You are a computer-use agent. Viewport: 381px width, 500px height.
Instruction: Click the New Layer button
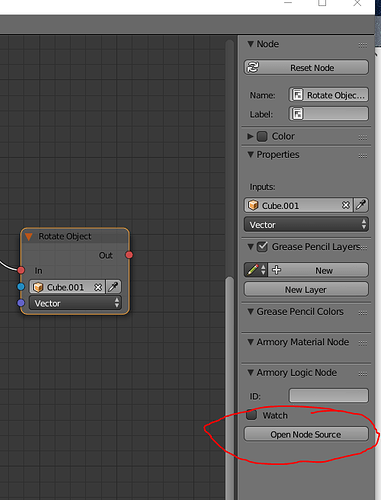306,289
